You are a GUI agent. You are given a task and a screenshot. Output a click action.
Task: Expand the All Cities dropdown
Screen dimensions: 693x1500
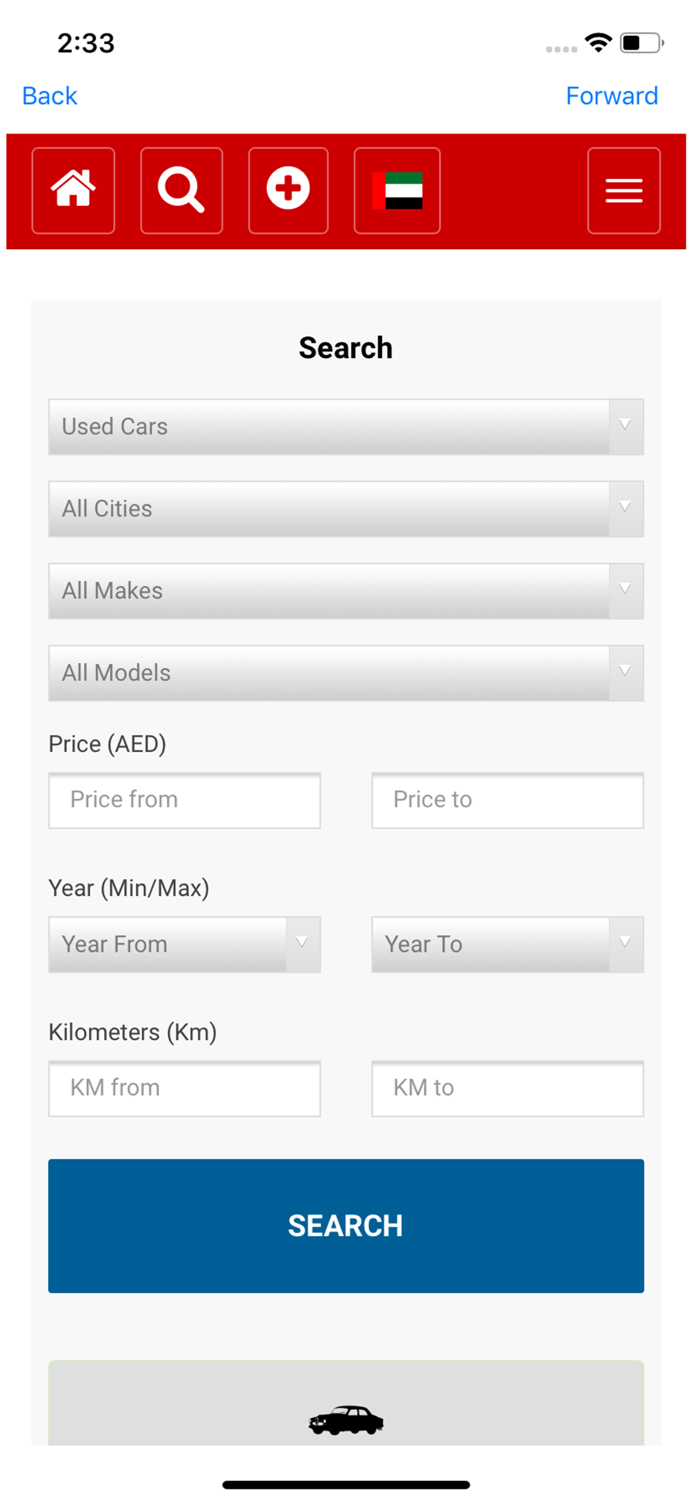click(x=346, y=508)
